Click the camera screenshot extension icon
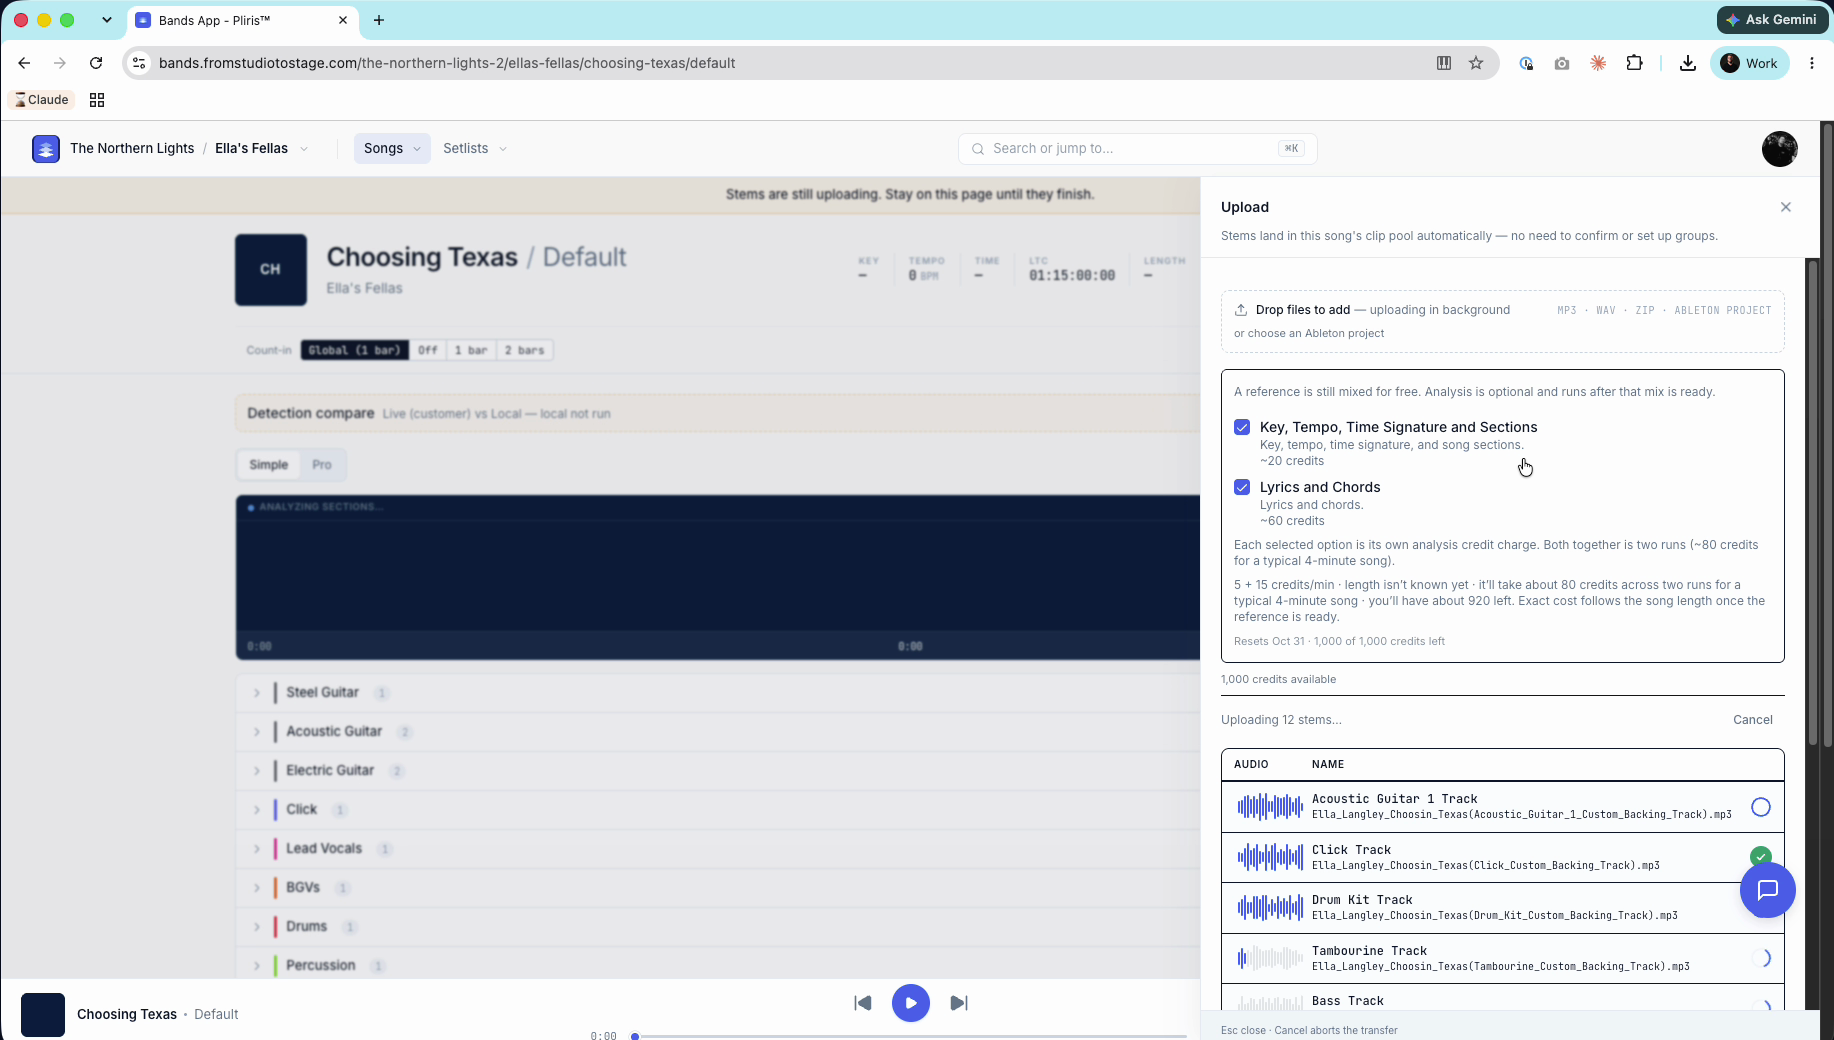Image resolution: width=1834 pixels, height=1040 pixels. tap(1562, 63)
